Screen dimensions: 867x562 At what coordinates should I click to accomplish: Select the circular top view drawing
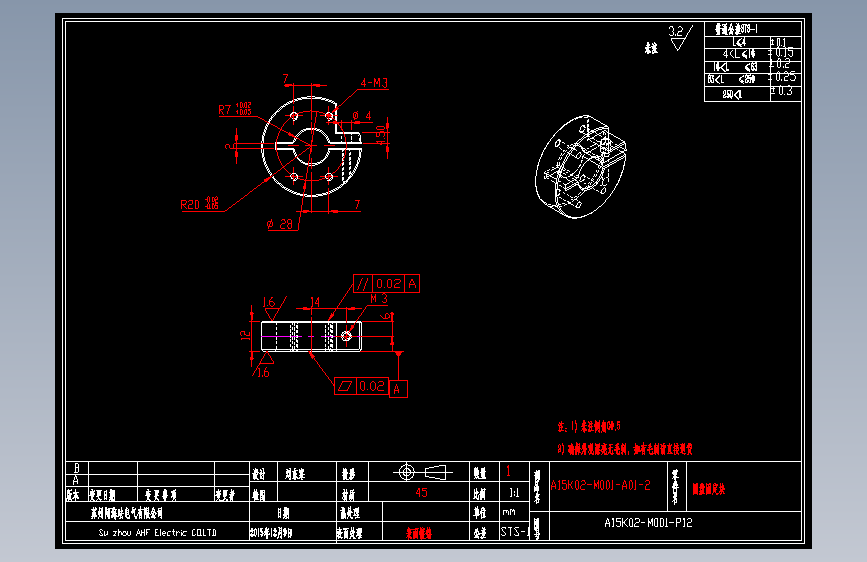pos(311,147)
